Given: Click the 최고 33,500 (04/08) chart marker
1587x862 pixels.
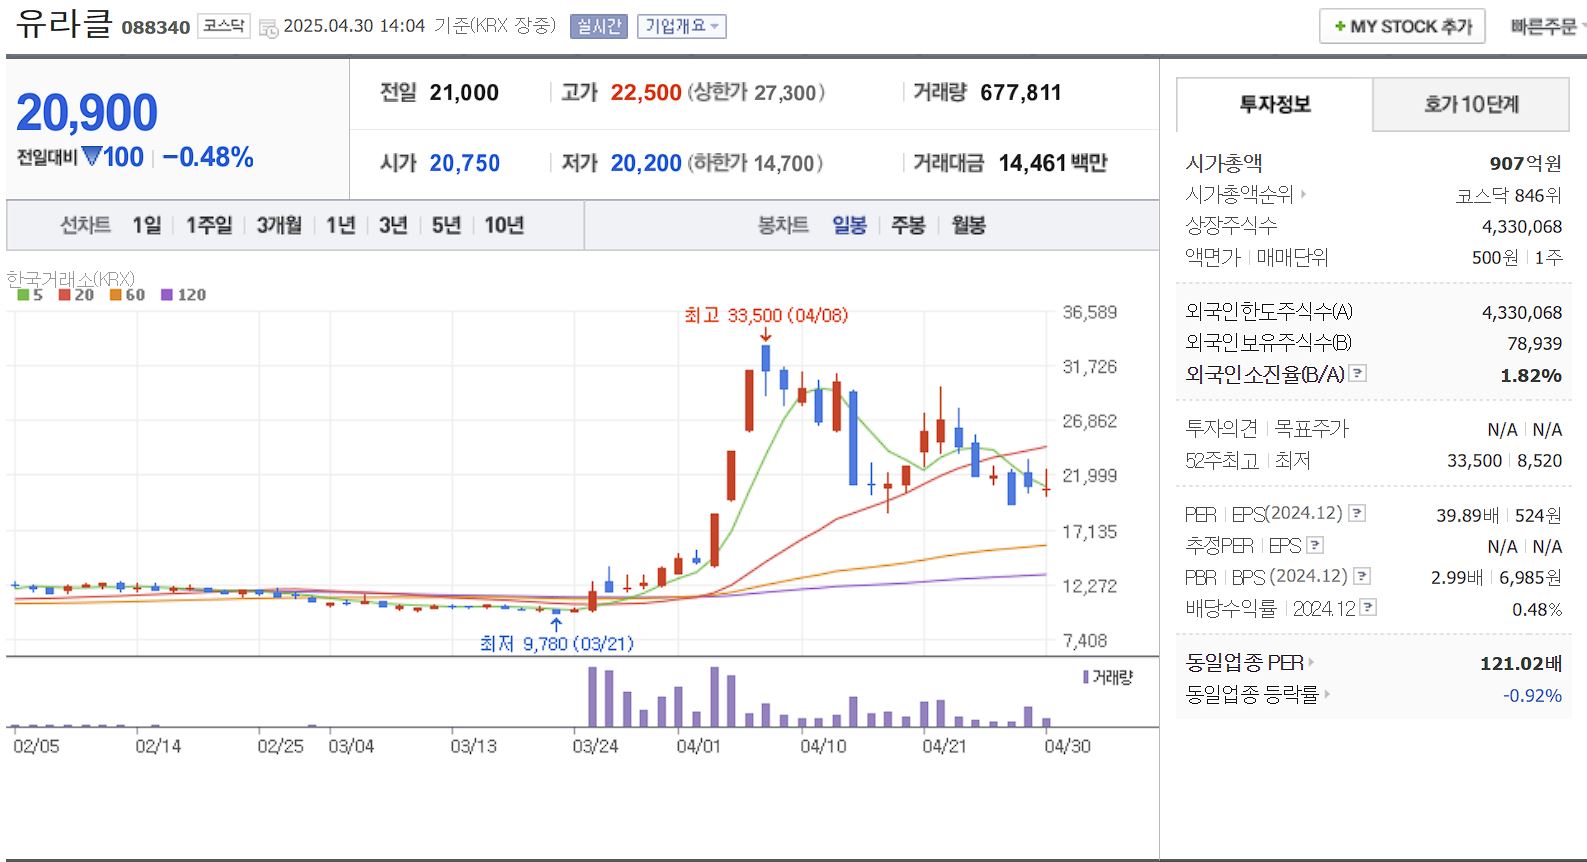Looking at the screenshot, I should pos(766,315).
